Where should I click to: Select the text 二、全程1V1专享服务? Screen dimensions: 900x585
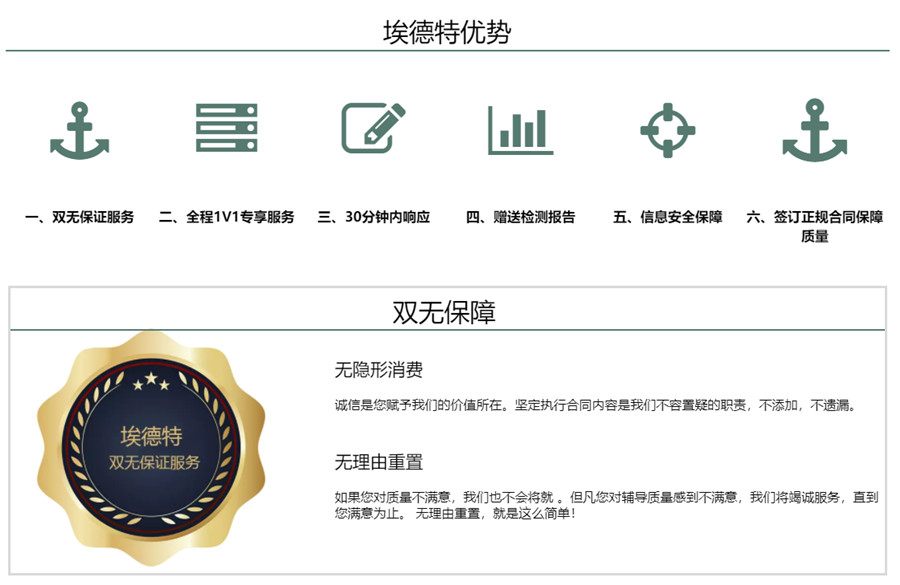(x=226, y=217)
